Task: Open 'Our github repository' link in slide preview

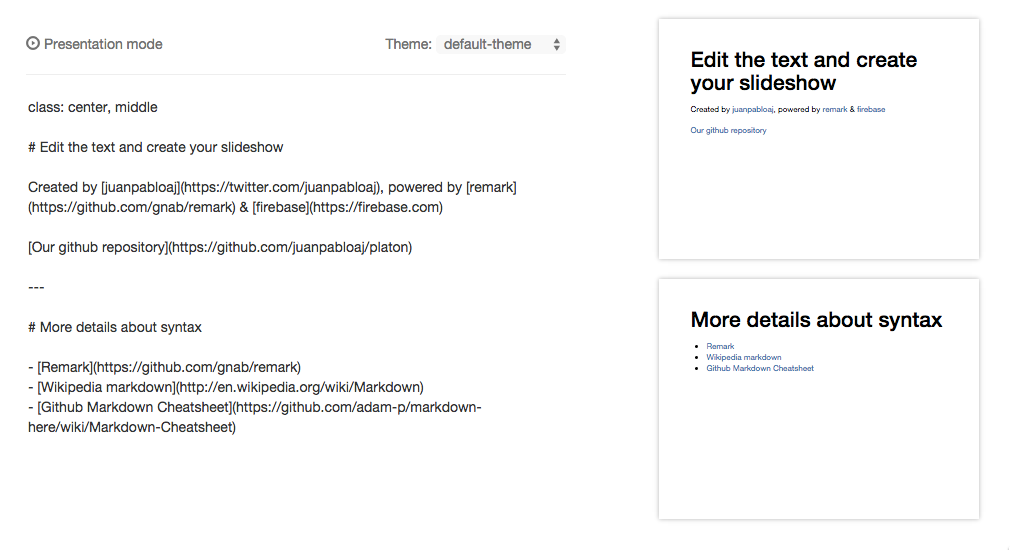Action: click(x=729, y=130)
